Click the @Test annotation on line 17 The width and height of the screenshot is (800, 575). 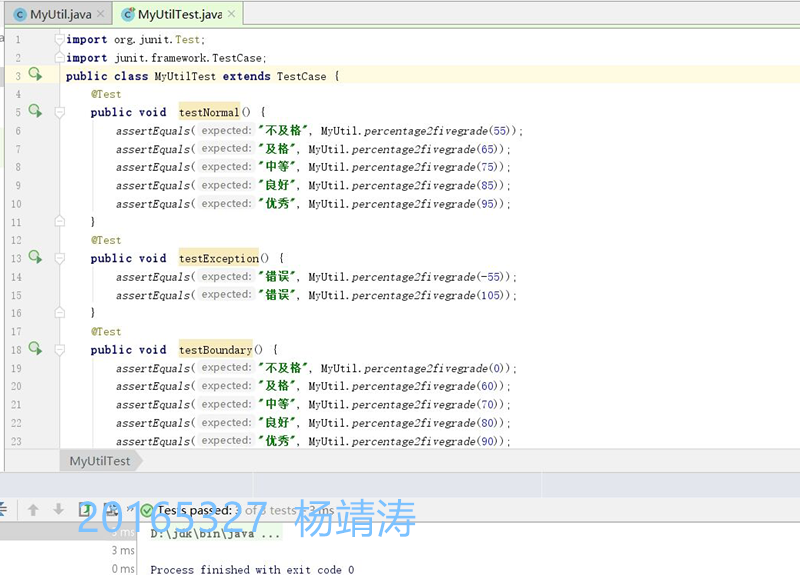tap(106, 332)
